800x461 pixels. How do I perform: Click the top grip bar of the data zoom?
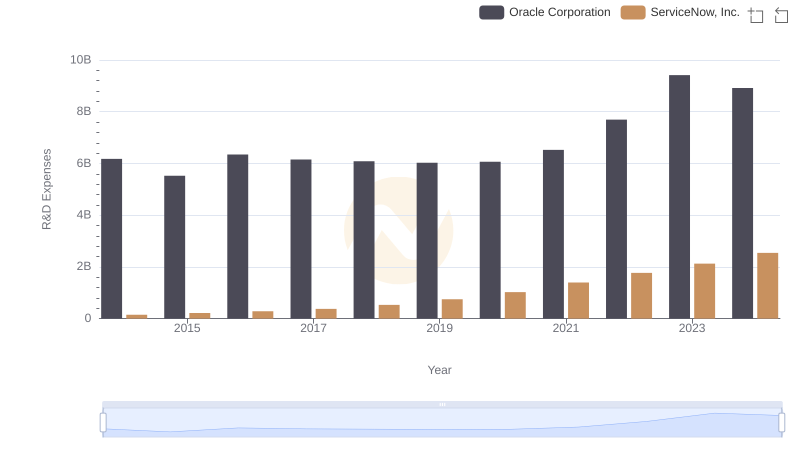(x=442, y=404)
